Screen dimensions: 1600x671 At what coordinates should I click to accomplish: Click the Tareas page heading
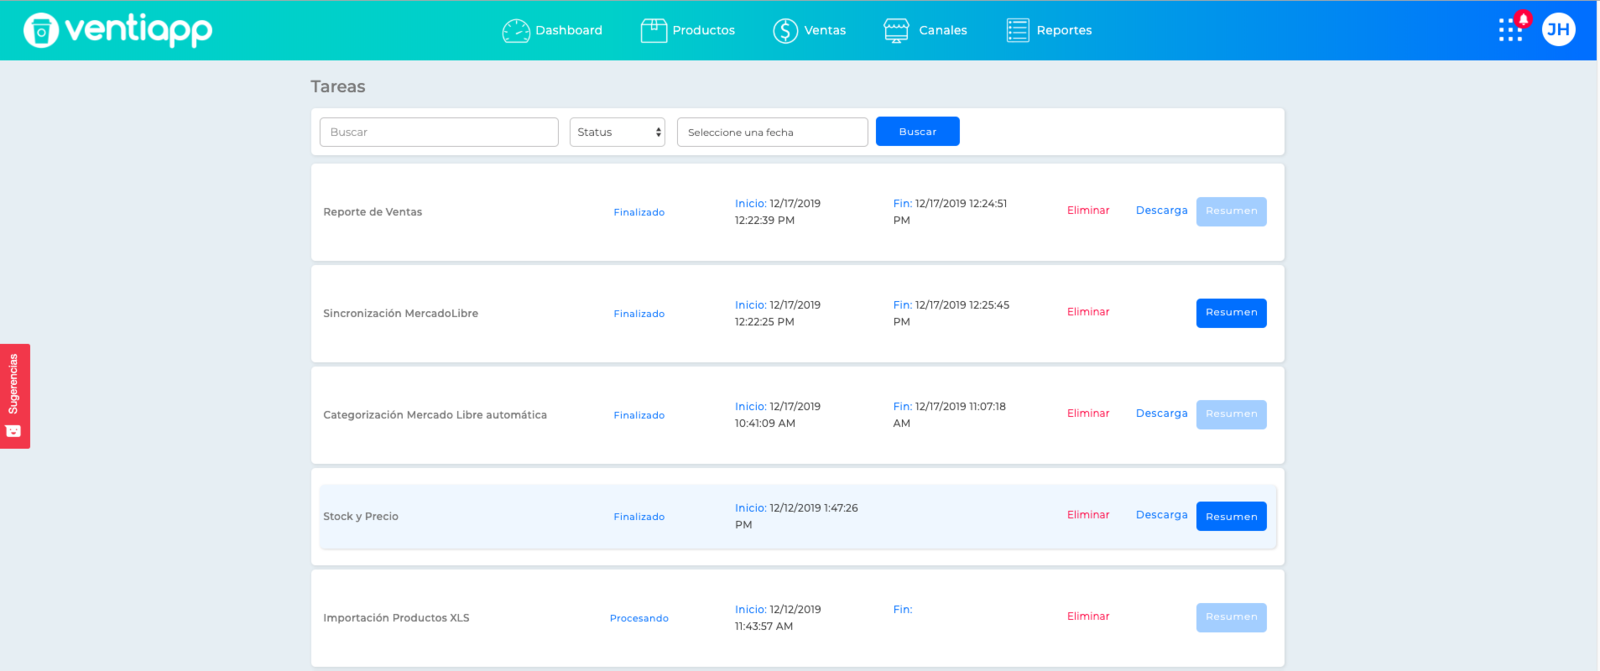(x=338, y=87)
